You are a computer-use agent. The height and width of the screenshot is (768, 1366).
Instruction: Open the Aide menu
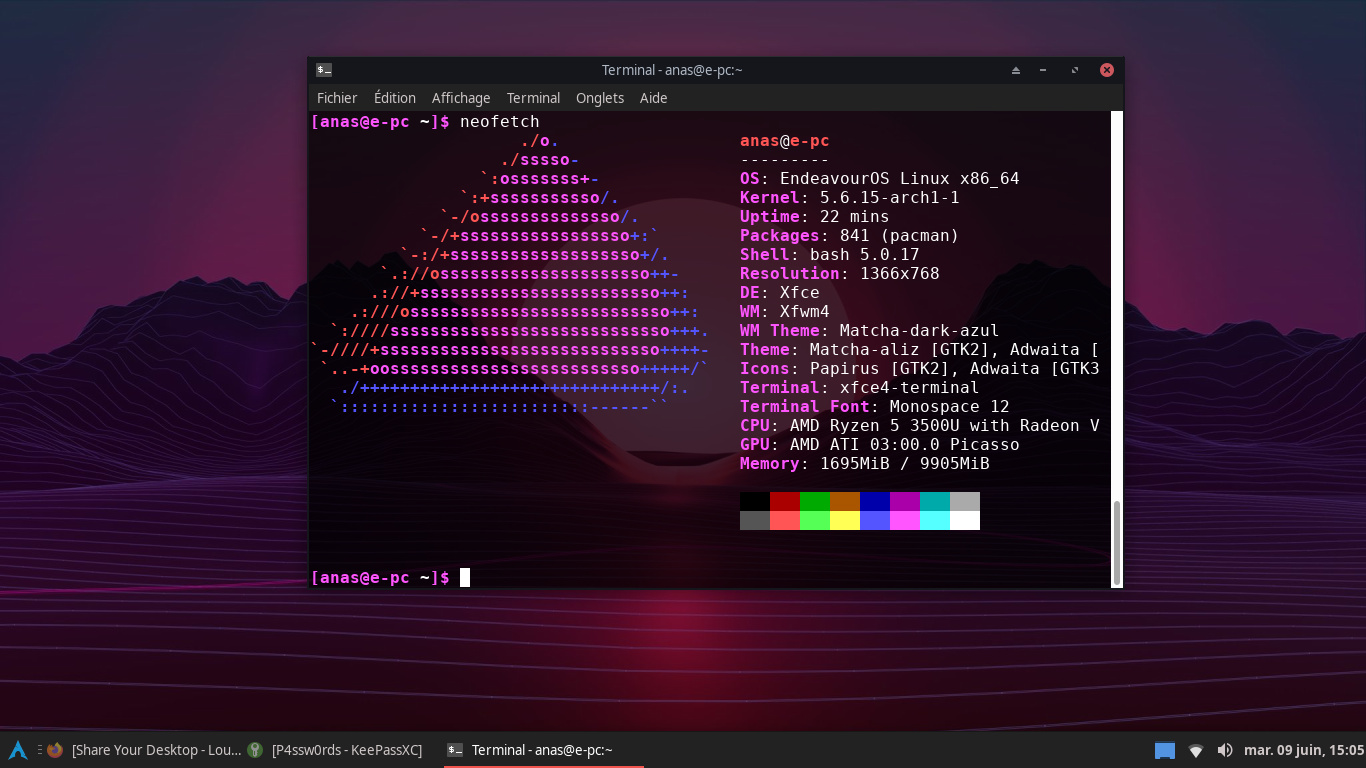653,98
